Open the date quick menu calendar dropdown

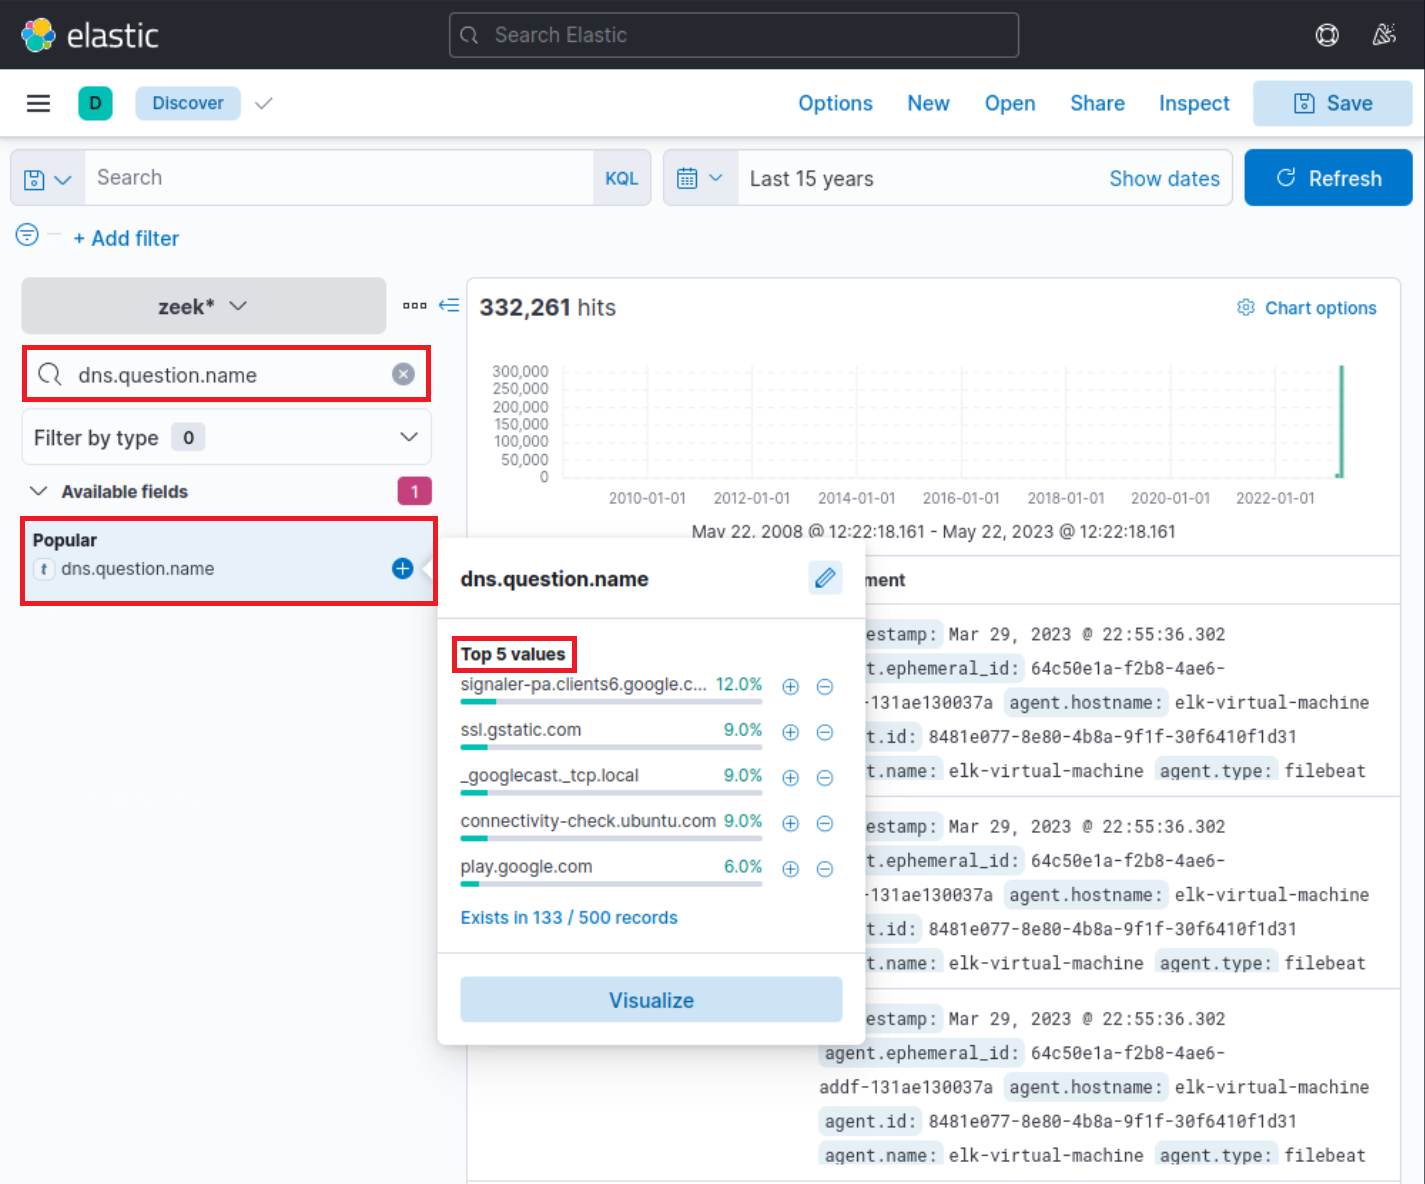click(x=700, y=178)
